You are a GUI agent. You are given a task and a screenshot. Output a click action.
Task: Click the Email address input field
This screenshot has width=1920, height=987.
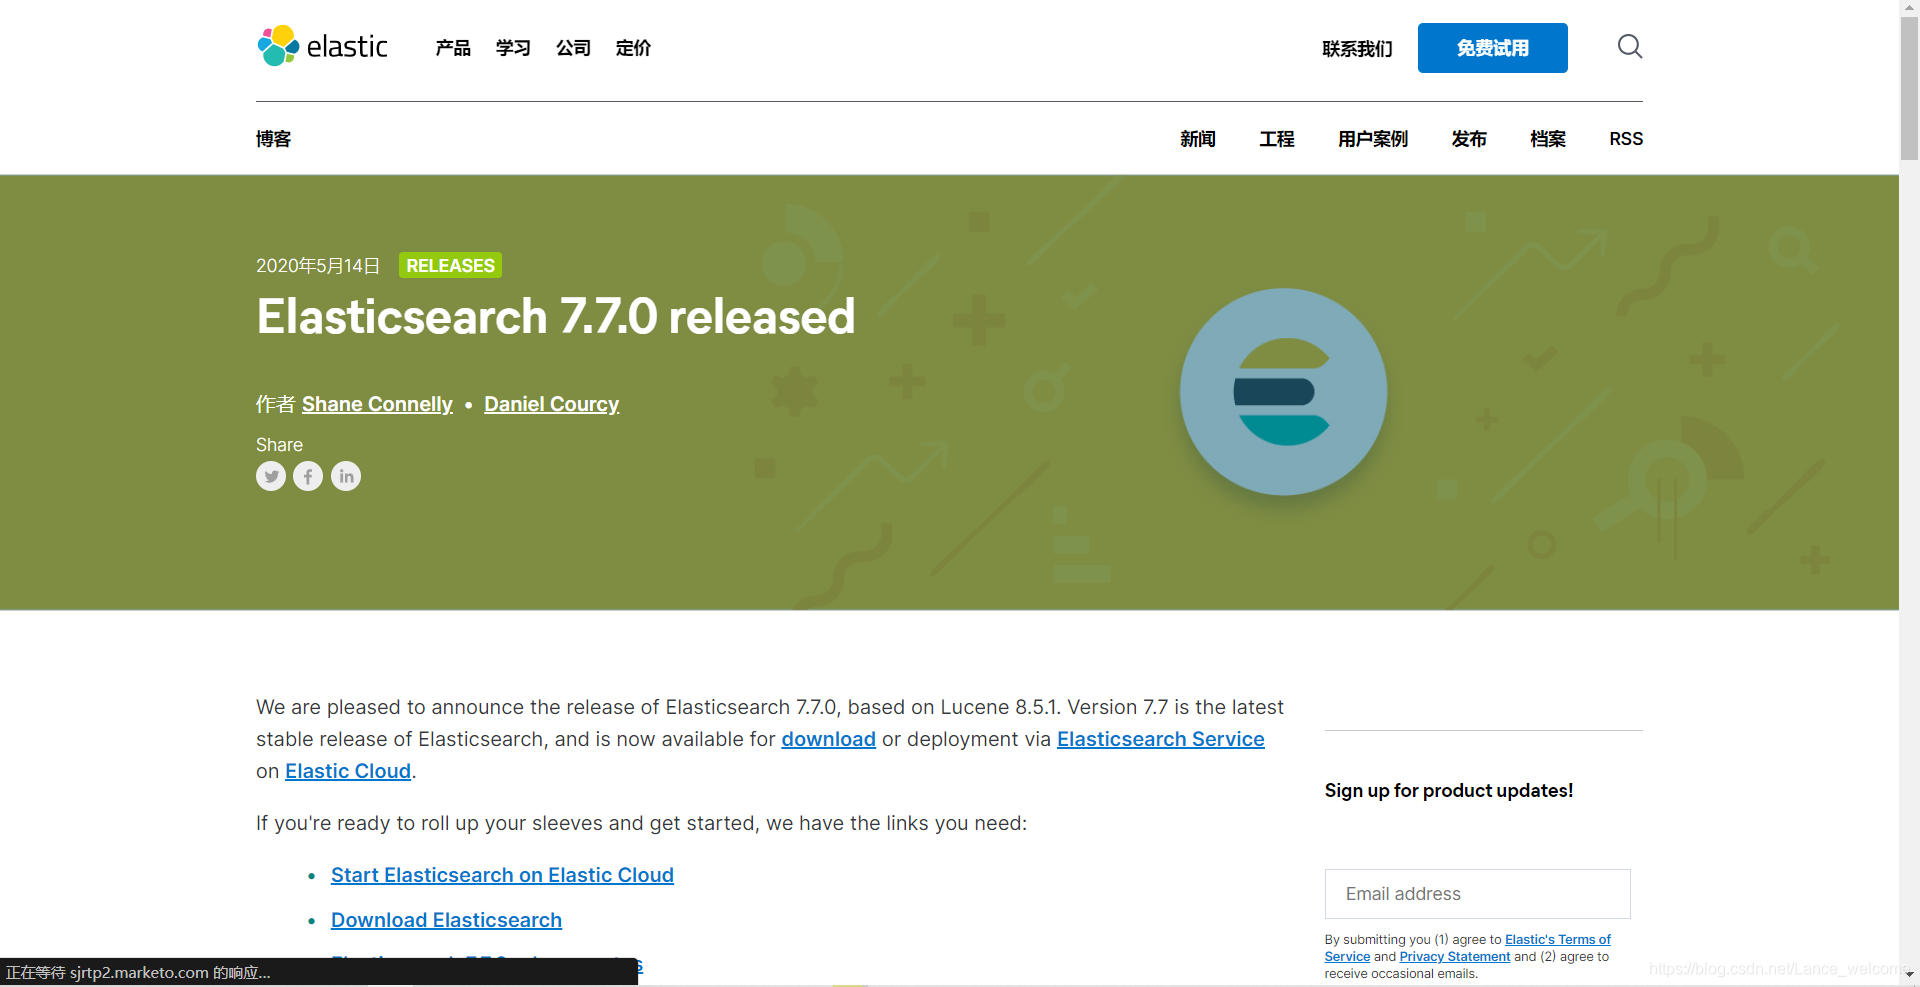[1477, 893]
